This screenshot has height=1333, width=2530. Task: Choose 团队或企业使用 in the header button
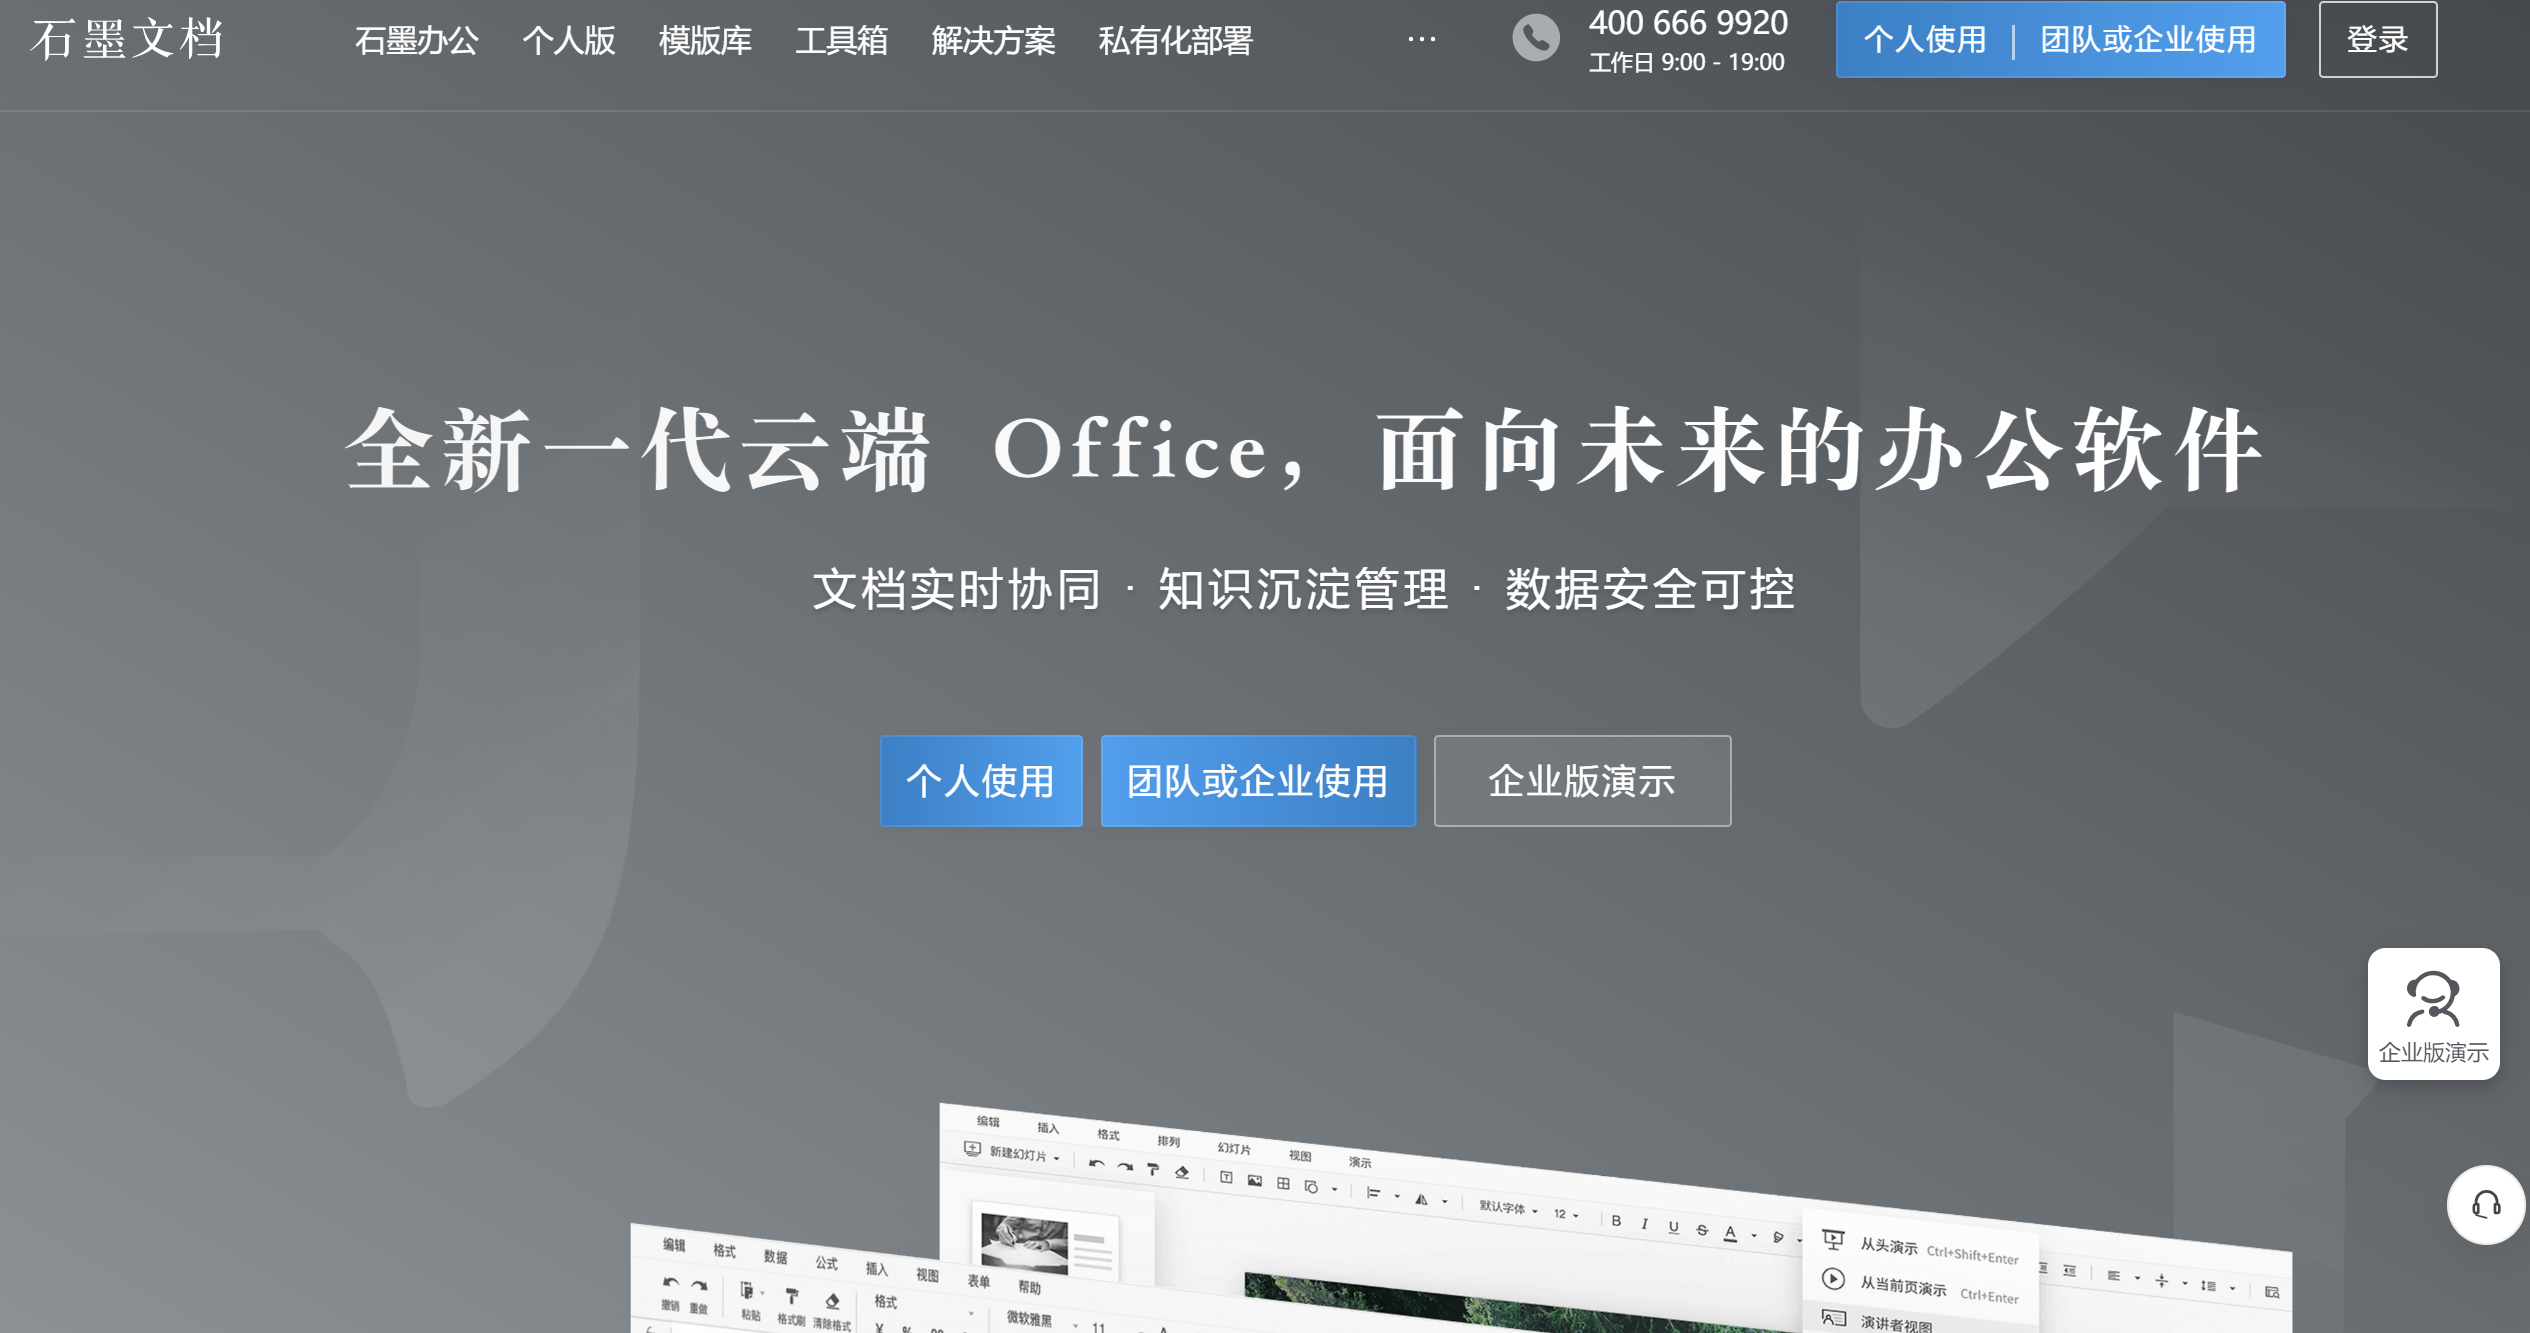pyautogui.click(x=2148, y=40)
